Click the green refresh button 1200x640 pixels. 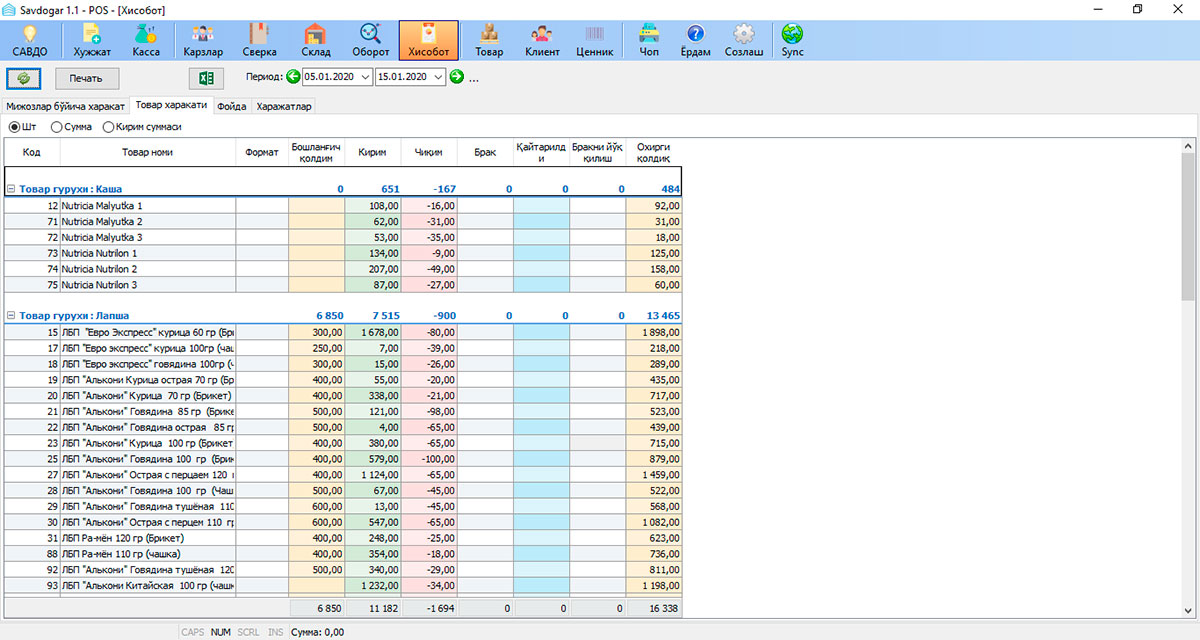[x=23, y=77]
